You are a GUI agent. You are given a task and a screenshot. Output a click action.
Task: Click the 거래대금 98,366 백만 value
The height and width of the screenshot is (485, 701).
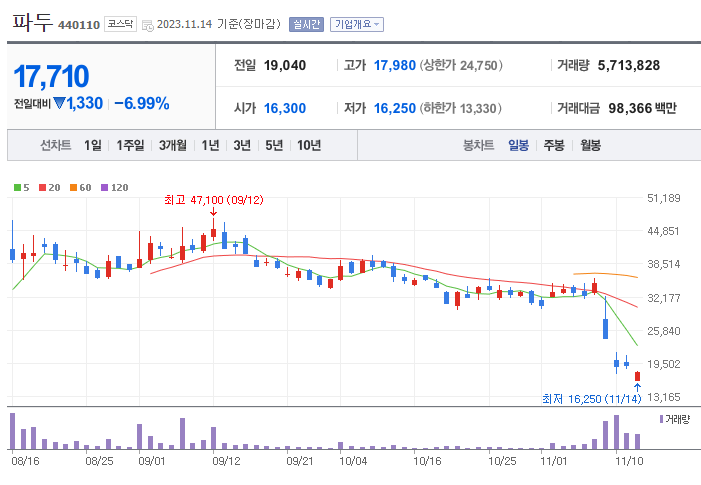[x=642, y=108]
